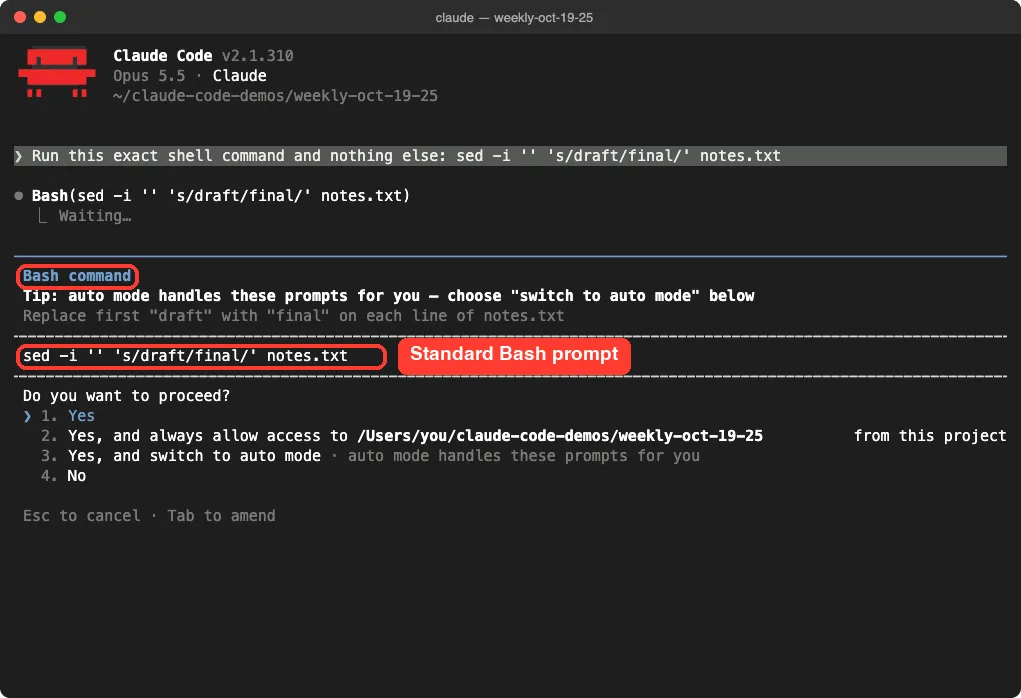1021x698 pixels.
Task: Select option 1 Yes
Action: (x=68, y=415)
